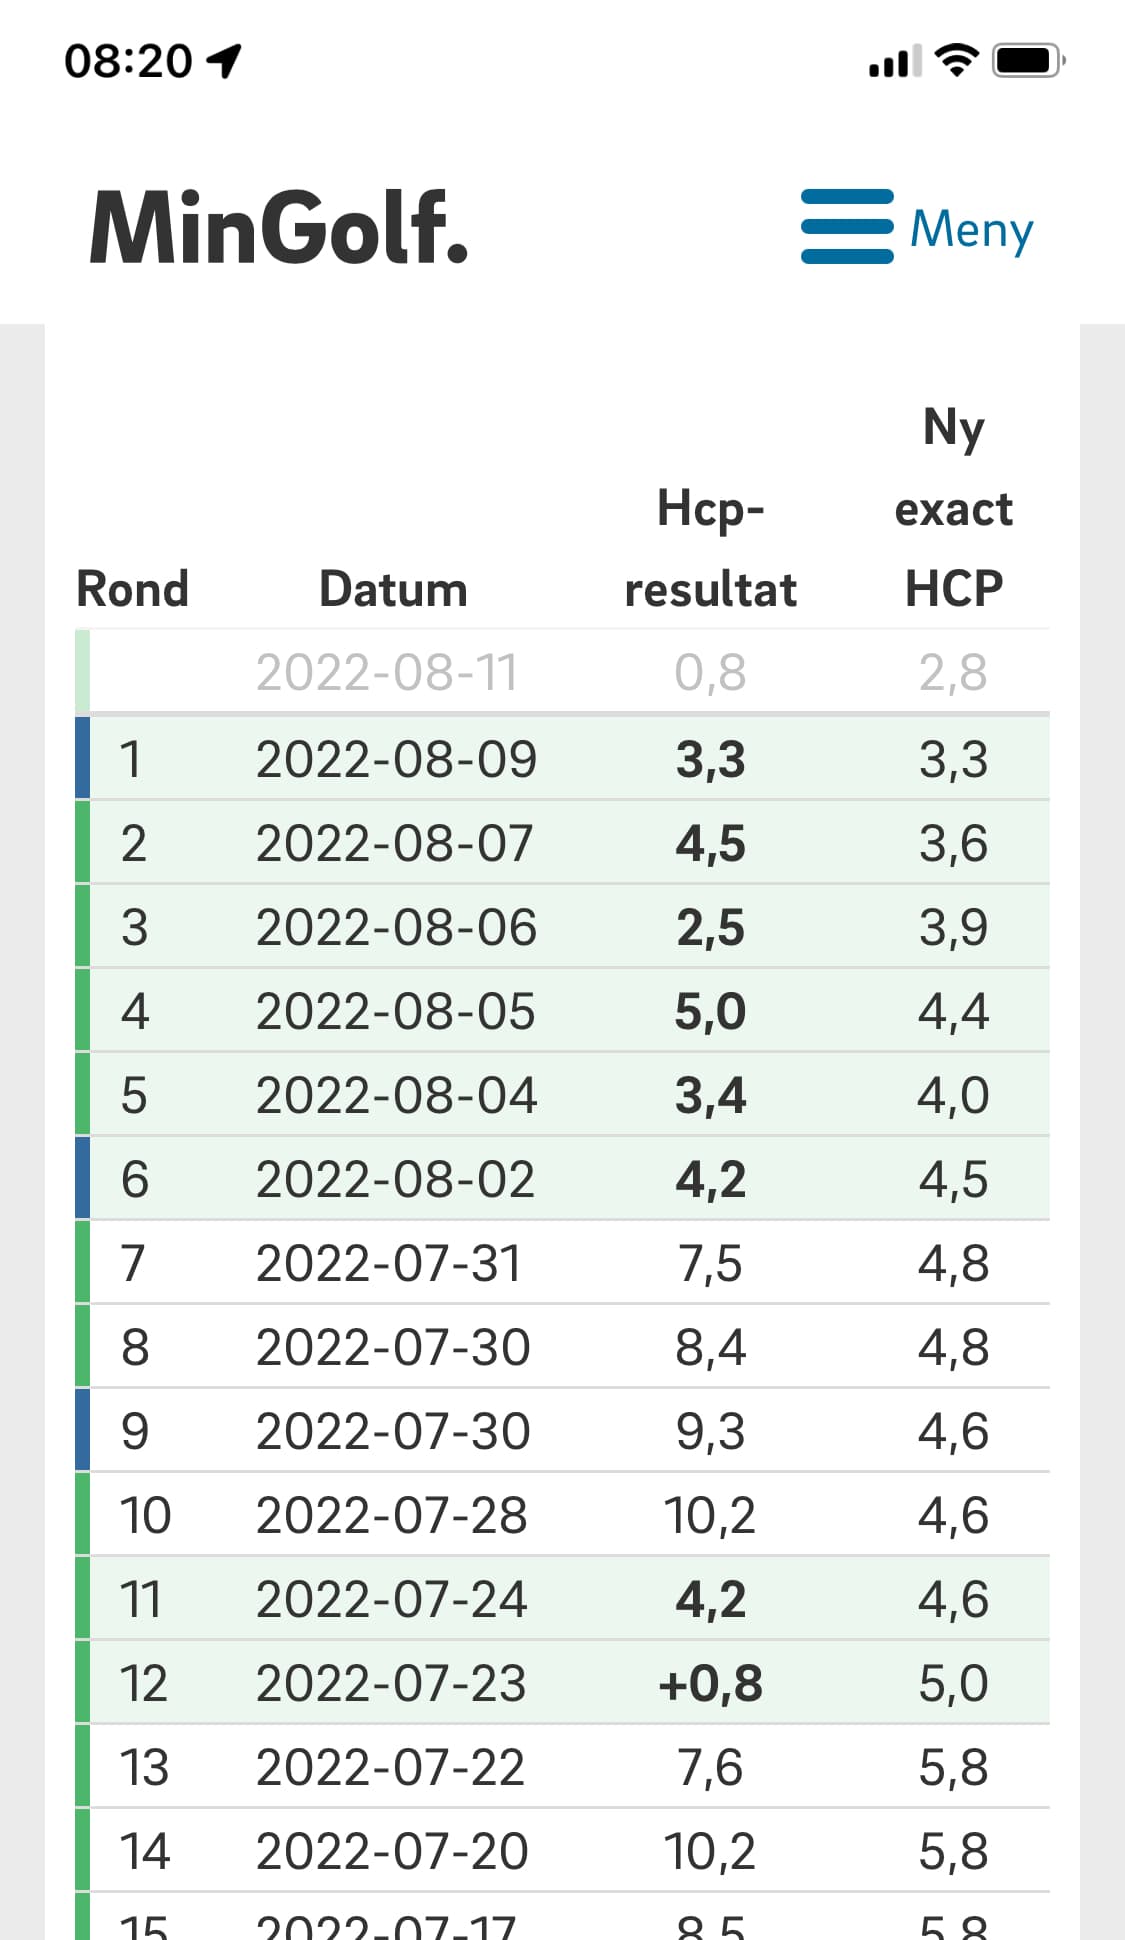Click the blue marker on round 9
This screenshot has width=1125, height=1940.
pos(83,1430)
